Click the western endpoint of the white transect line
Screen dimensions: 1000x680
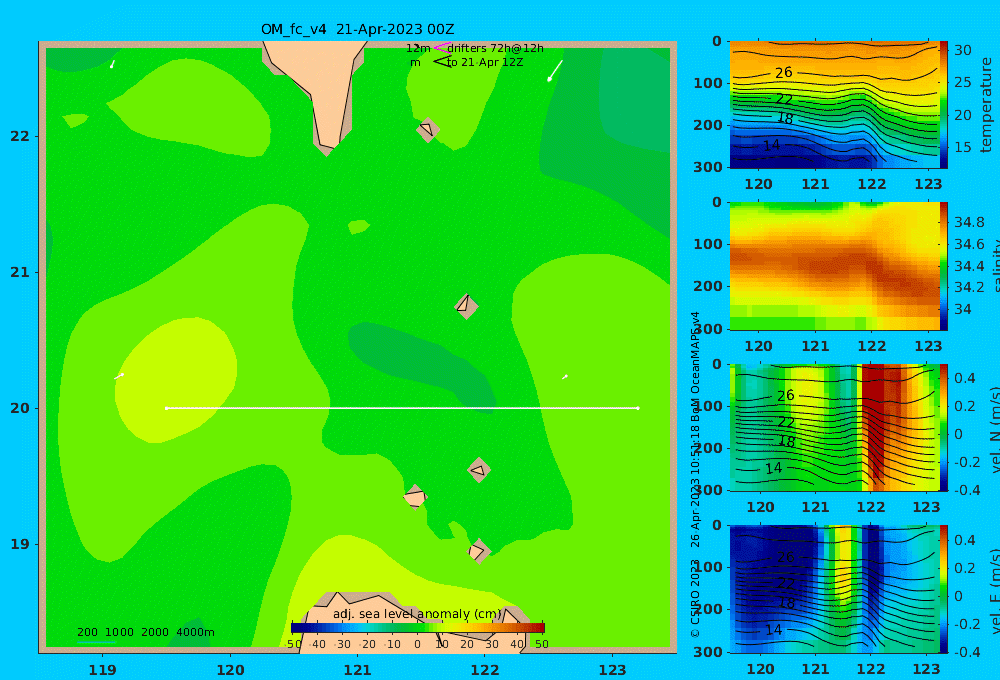click(166, 408)
